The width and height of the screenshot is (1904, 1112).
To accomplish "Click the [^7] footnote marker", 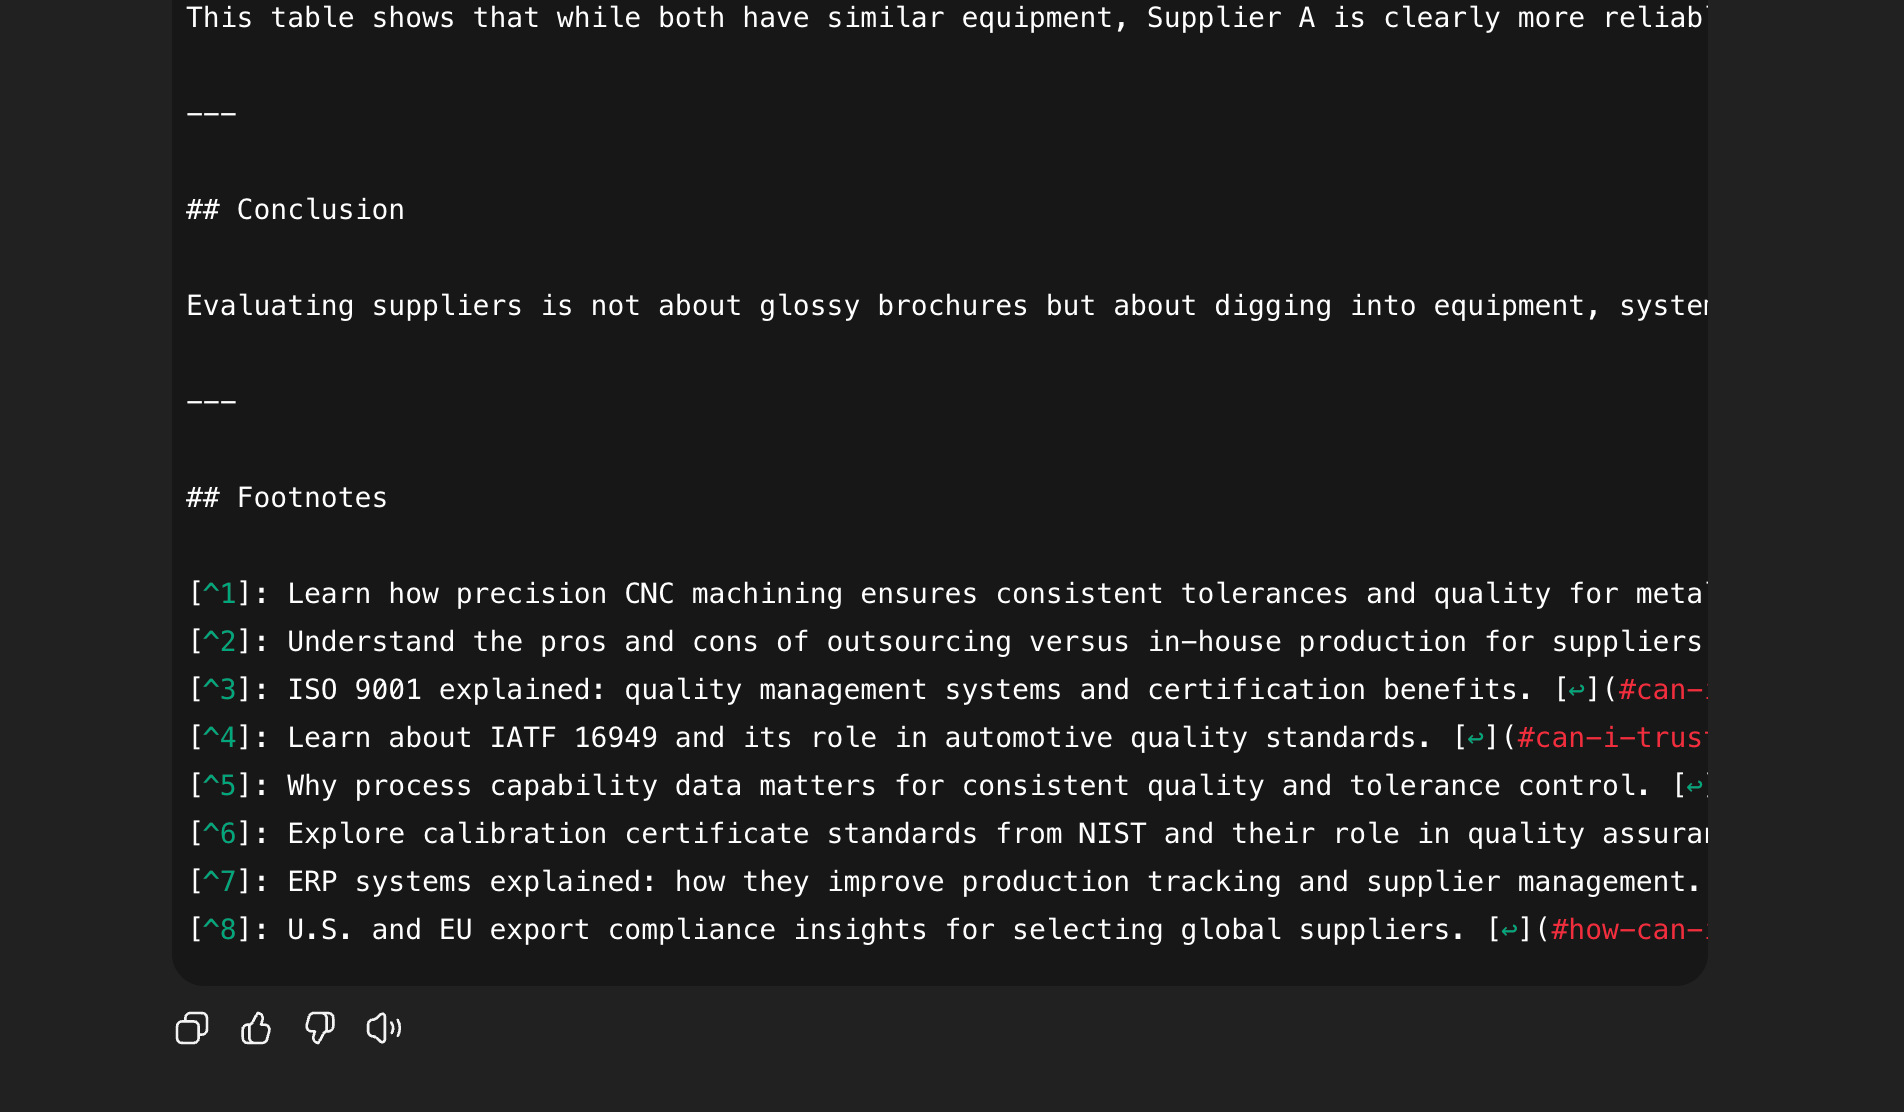I will pyautogui.click(x=220, y=882).
